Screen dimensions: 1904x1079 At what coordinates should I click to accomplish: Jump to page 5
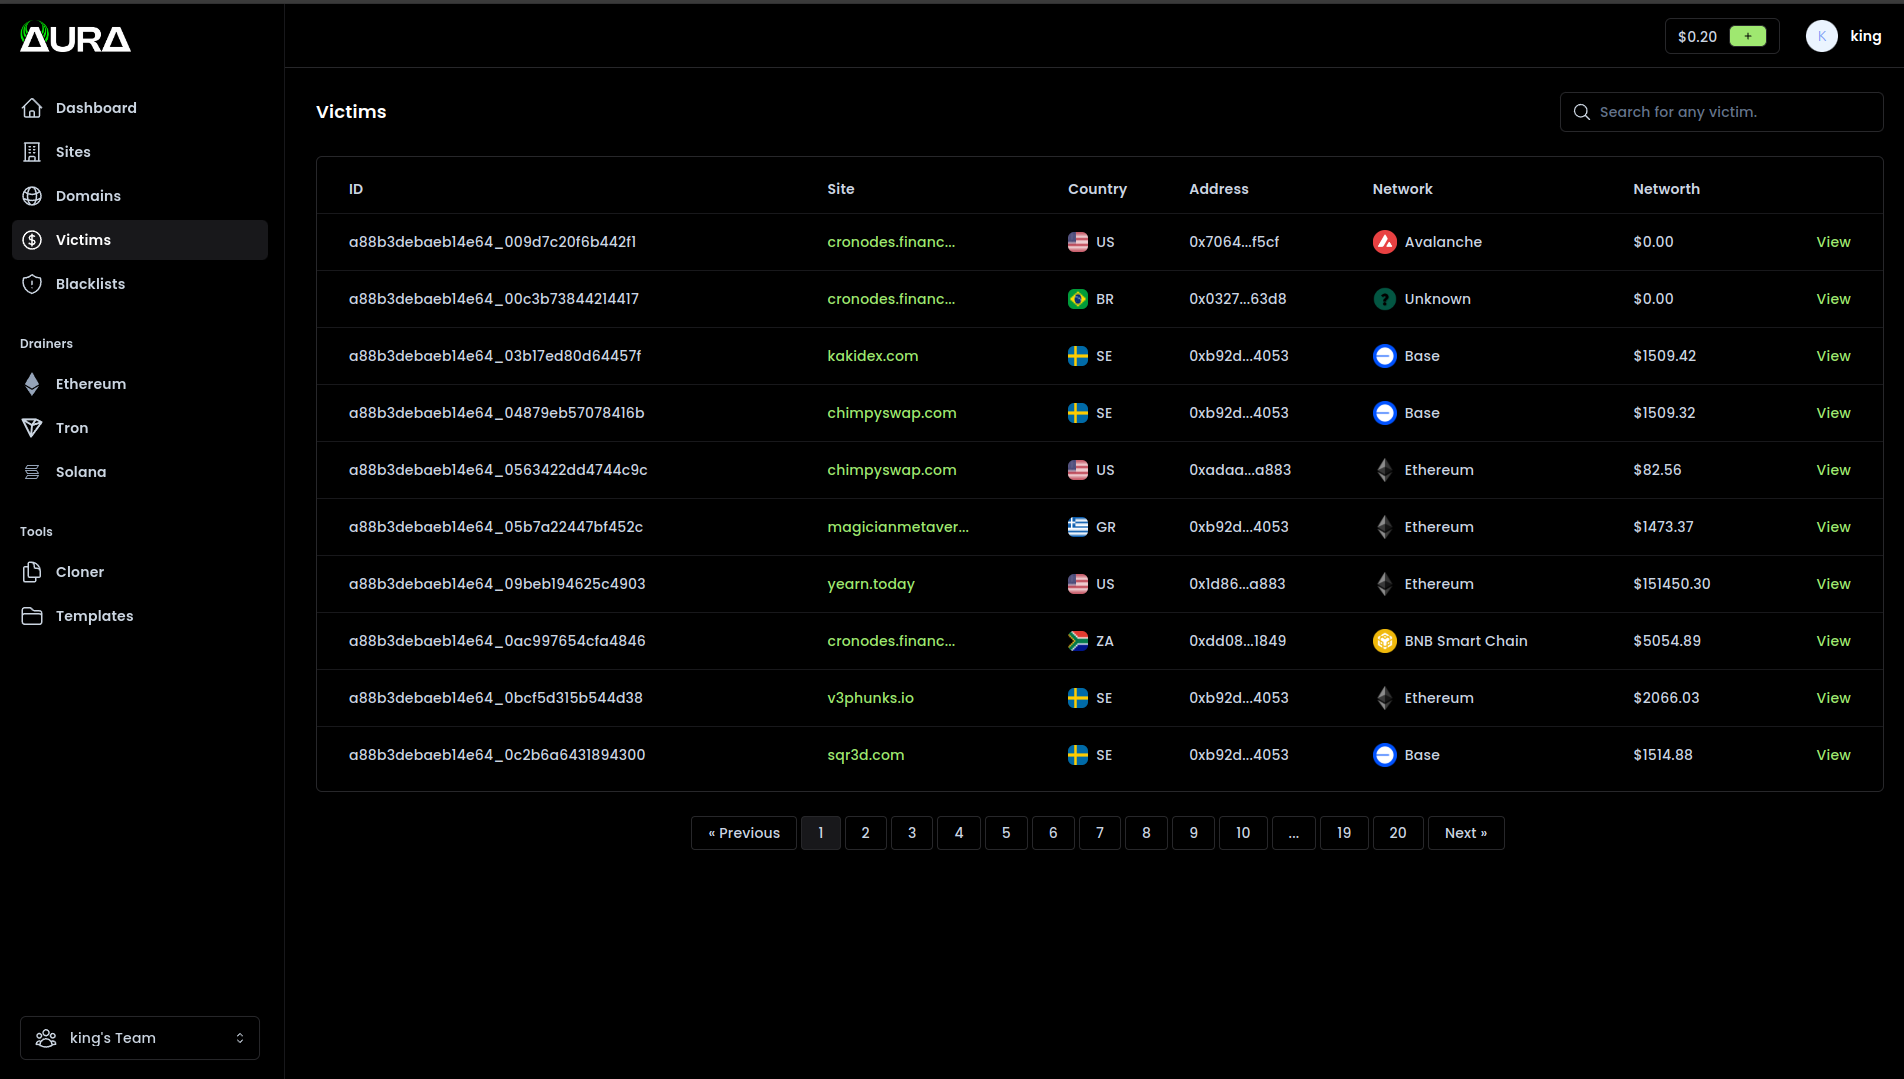(1006, 833)
